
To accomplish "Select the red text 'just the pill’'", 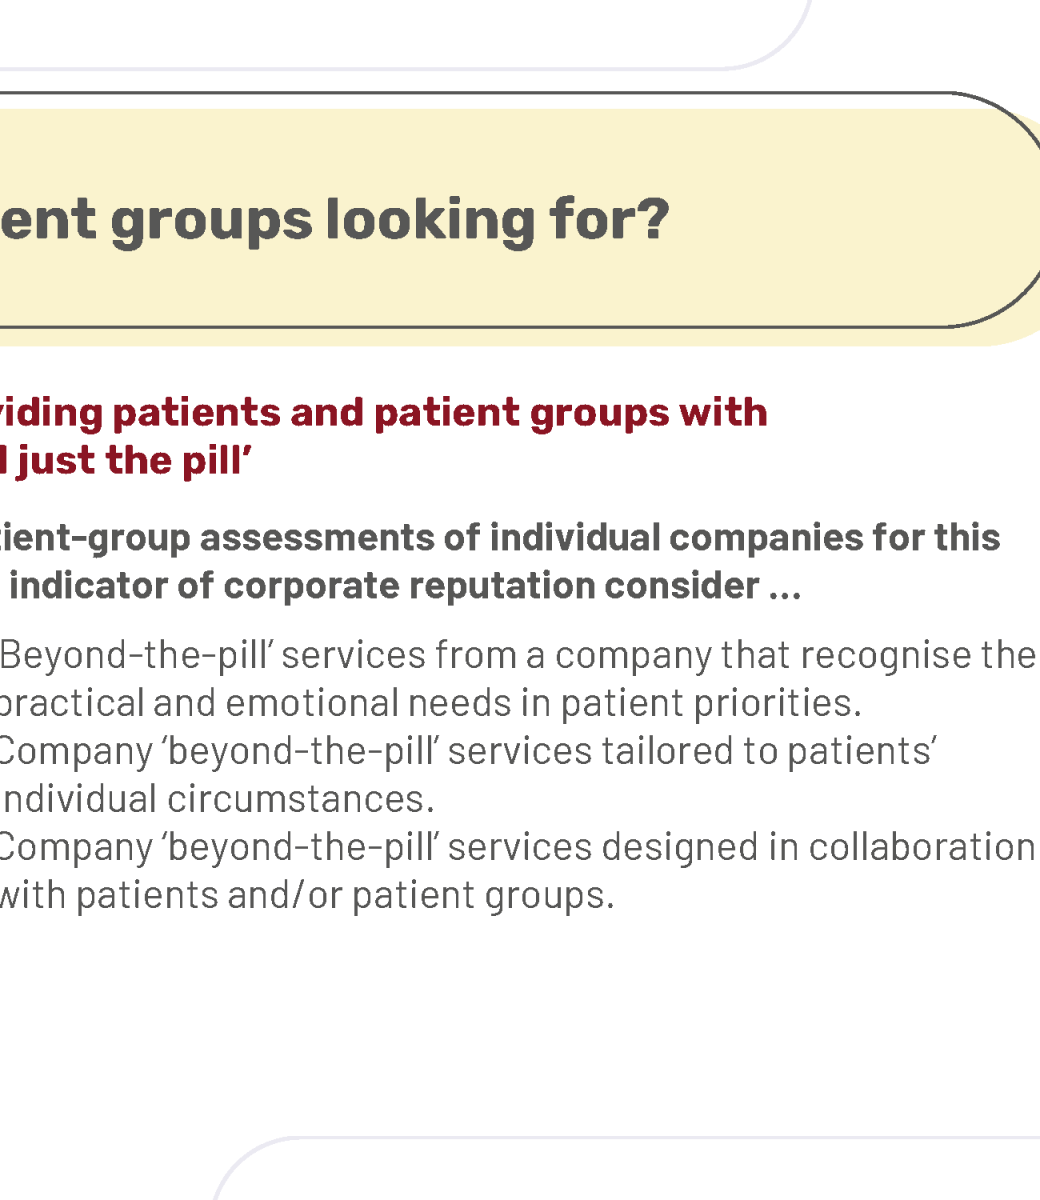I will (x=132, y=461).
